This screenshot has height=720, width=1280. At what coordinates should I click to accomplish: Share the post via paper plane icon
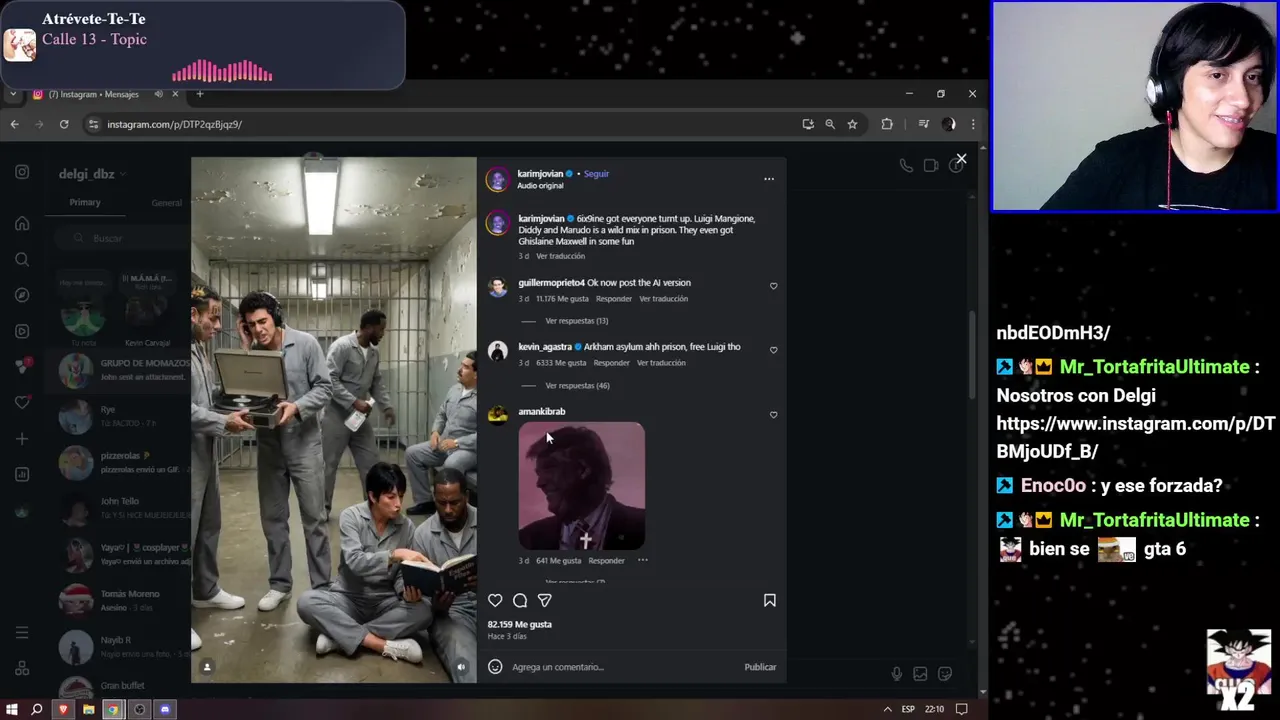(x=545, y=600)
